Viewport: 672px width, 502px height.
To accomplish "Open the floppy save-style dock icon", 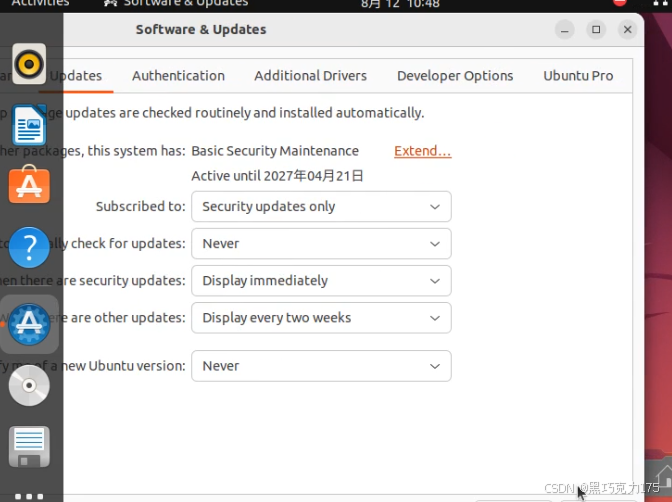I will tap(29, 447).
